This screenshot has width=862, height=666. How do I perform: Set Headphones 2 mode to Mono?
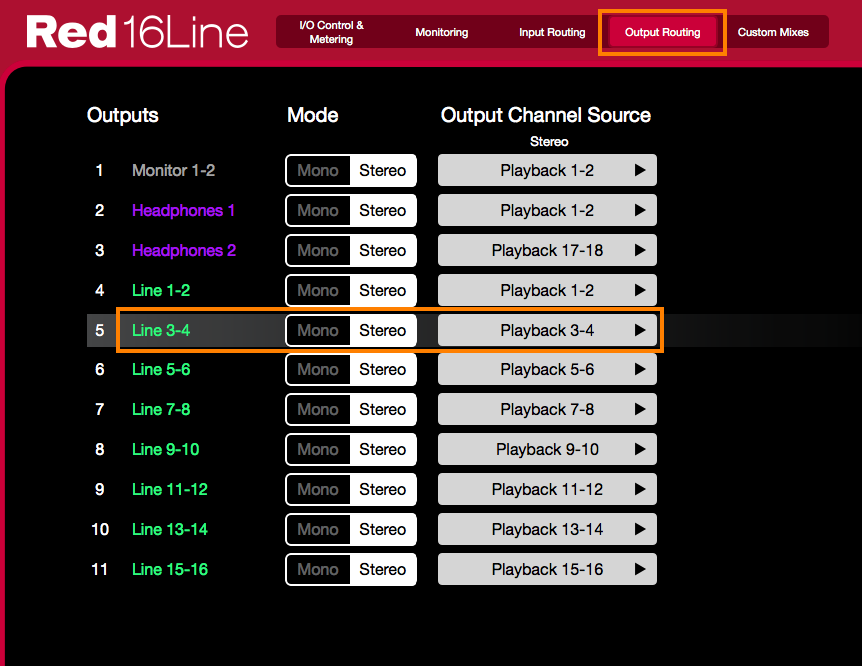click(318, 250)
